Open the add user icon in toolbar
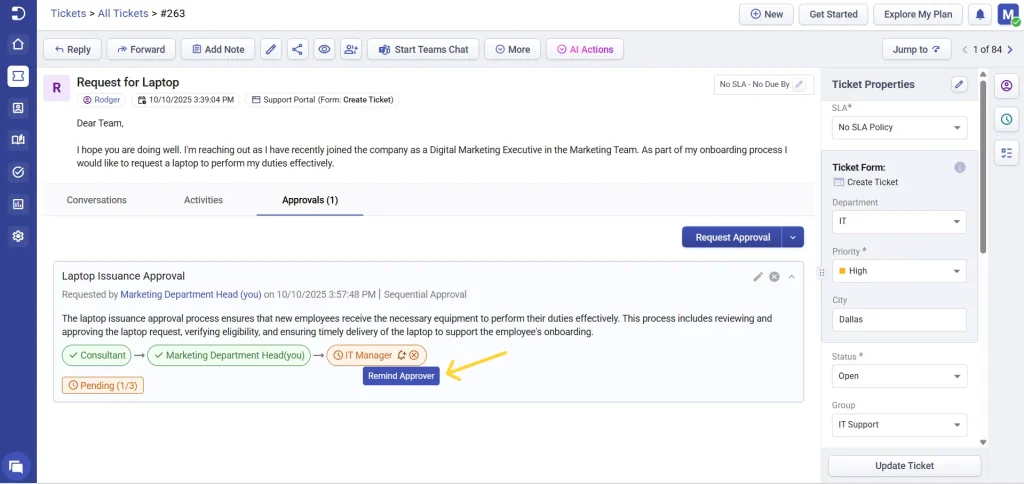 coord(350,49)
